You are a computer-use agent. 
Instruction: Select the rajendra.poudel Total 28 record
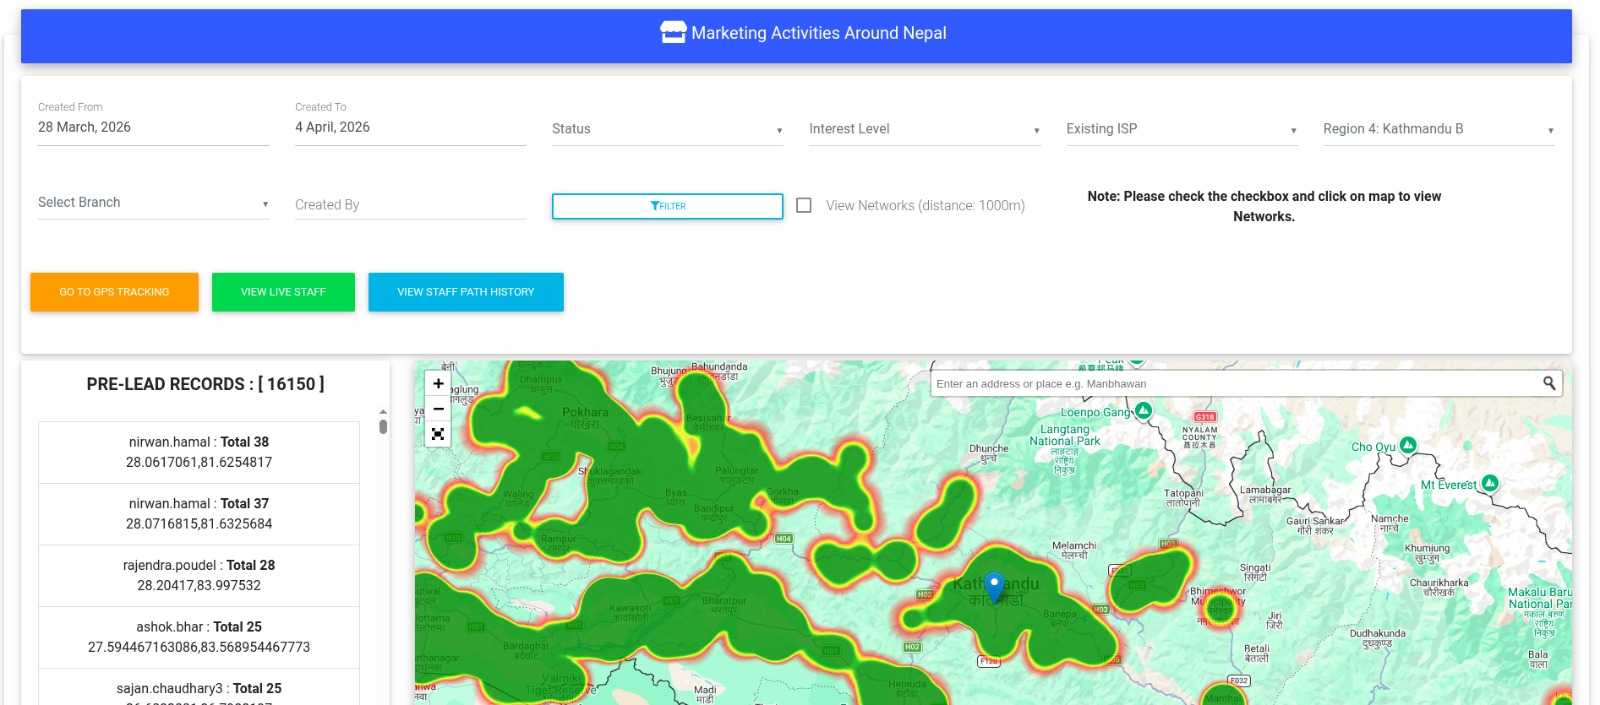pos(199,575)
